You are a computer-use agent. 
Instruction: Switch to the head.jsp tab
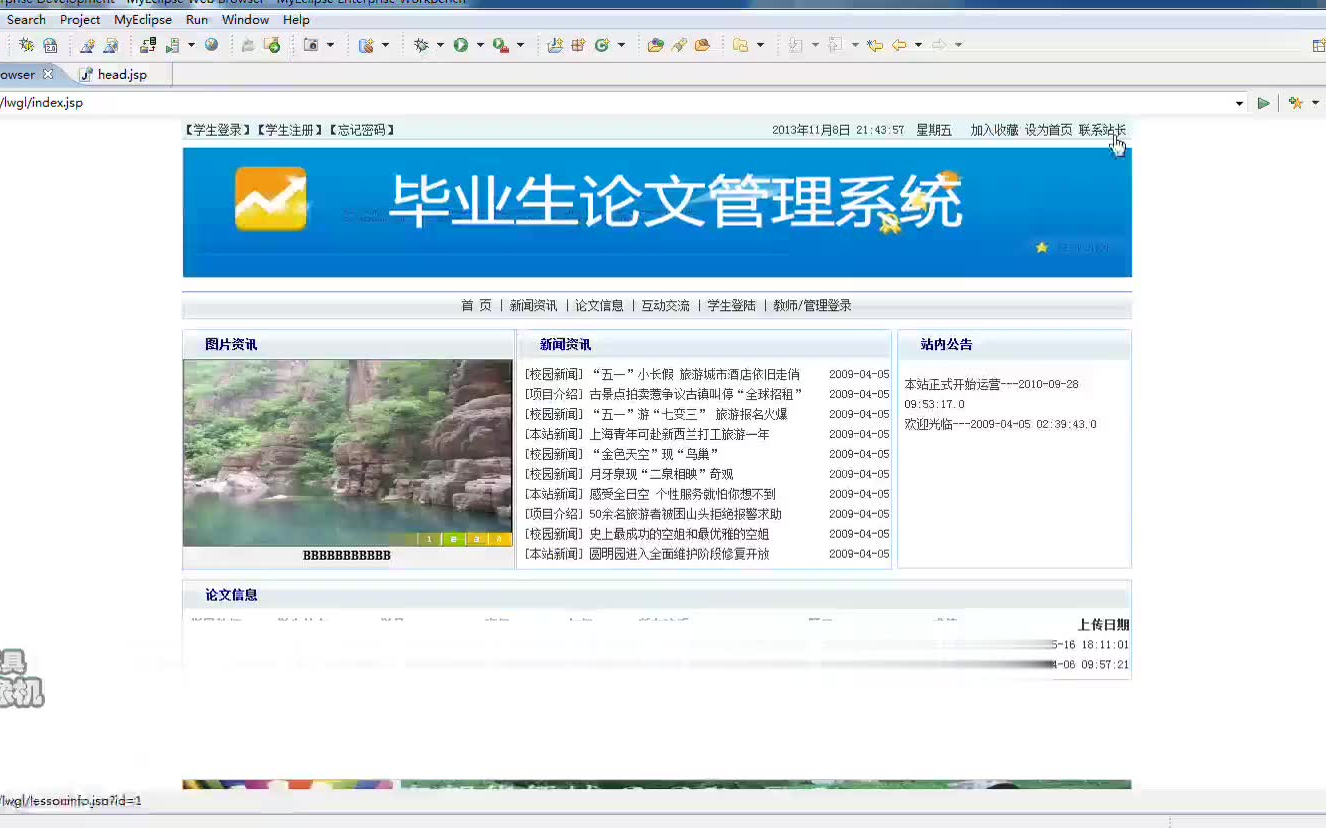tap(120, 74)
